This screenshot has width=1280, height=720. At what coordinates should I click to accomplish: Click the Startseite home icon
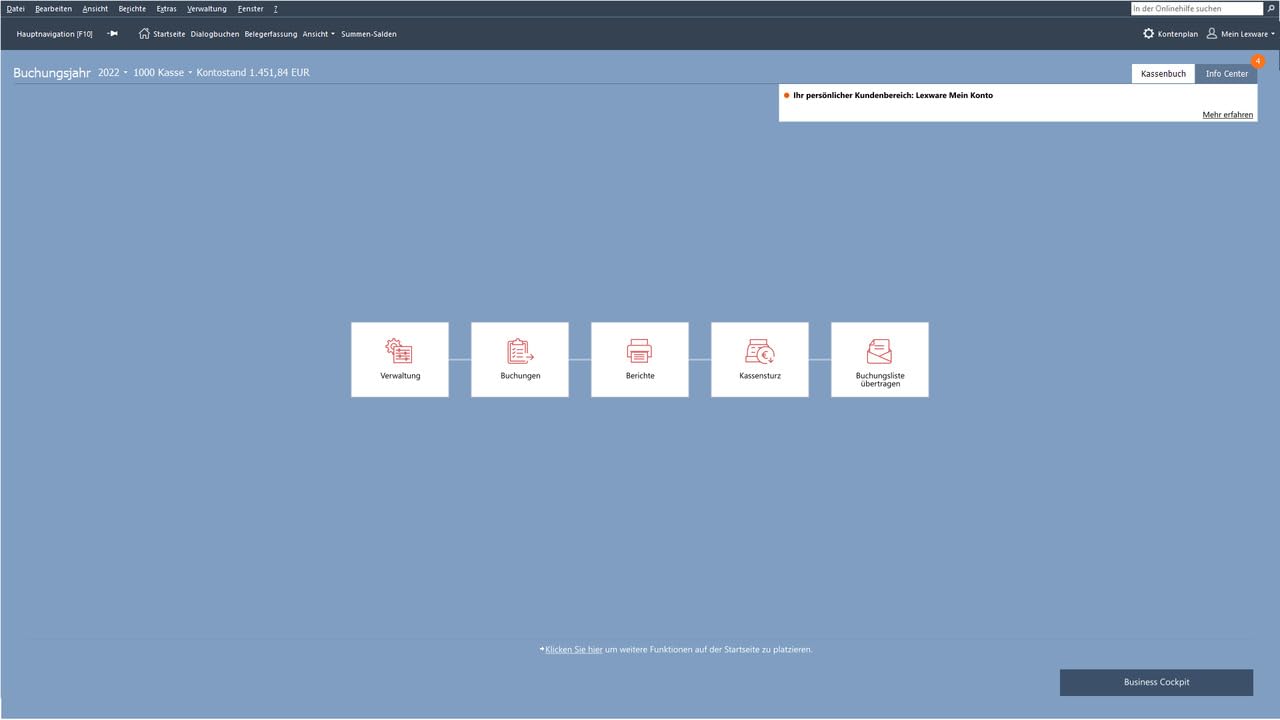[144, 34]
